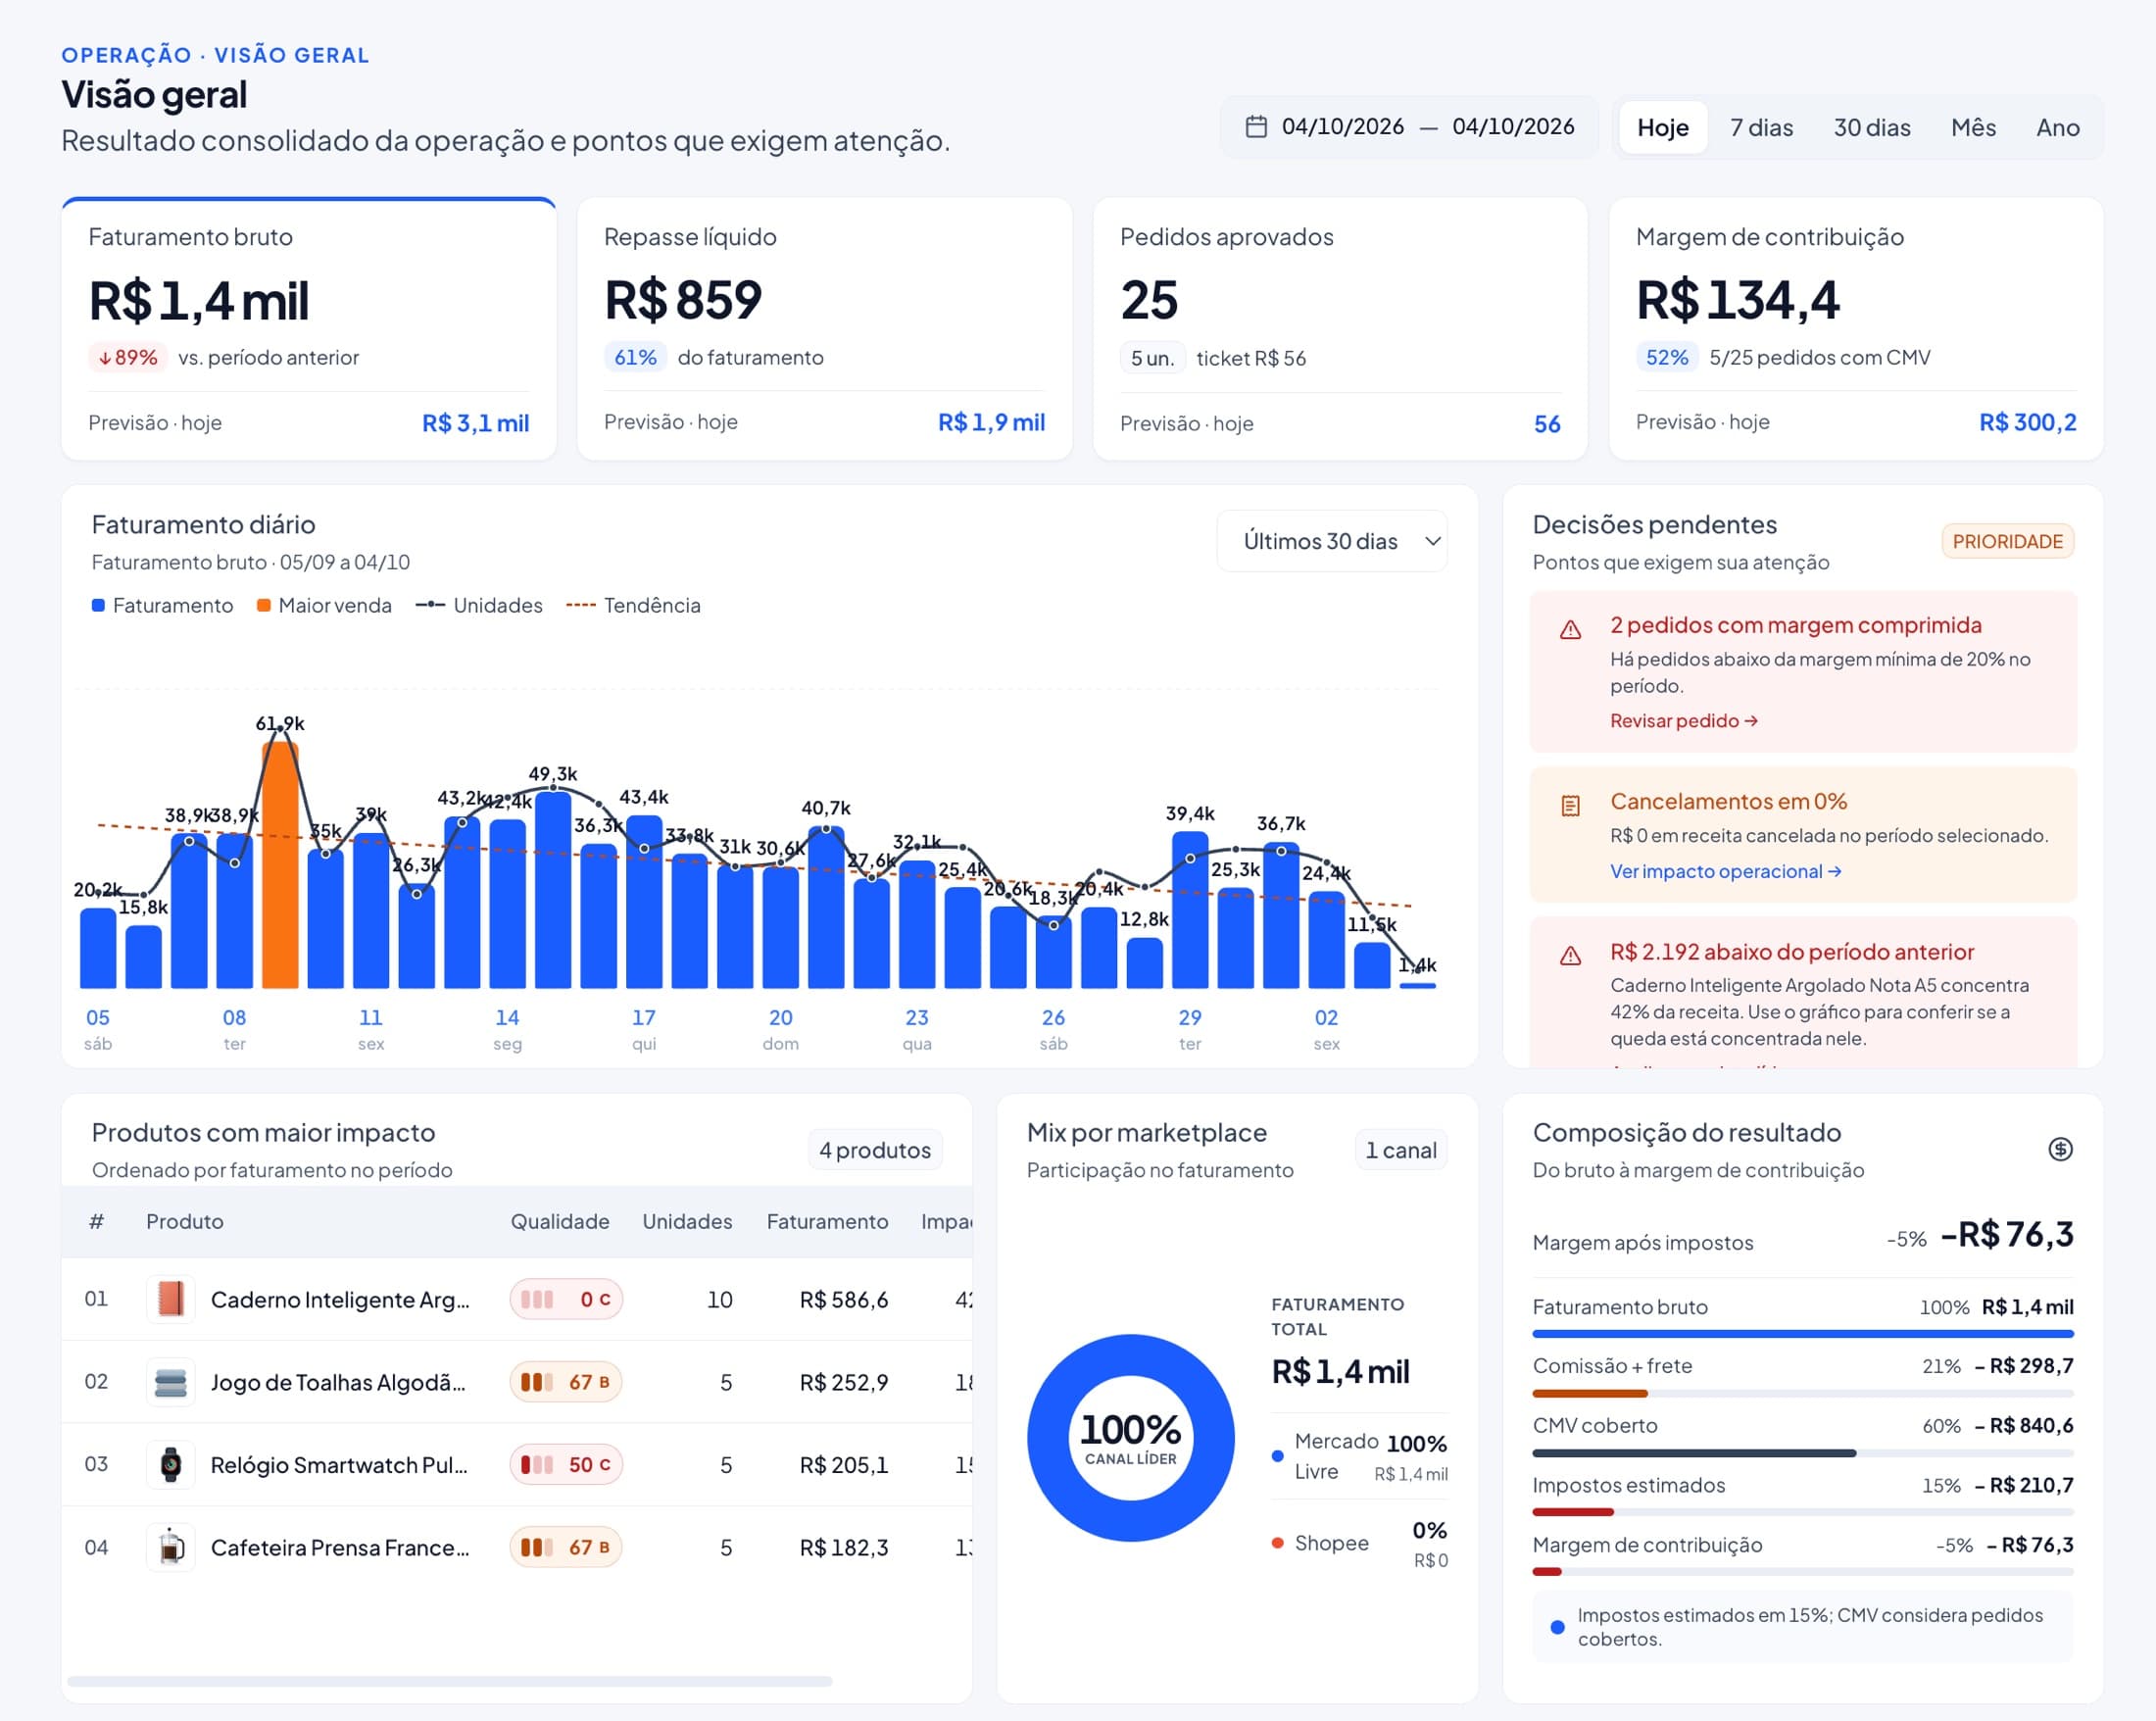The width and height of the screenshot is (2156, 1721).
Task: Select the Ano period tab
Action: pyautogui.click(x=2057, y=127)
